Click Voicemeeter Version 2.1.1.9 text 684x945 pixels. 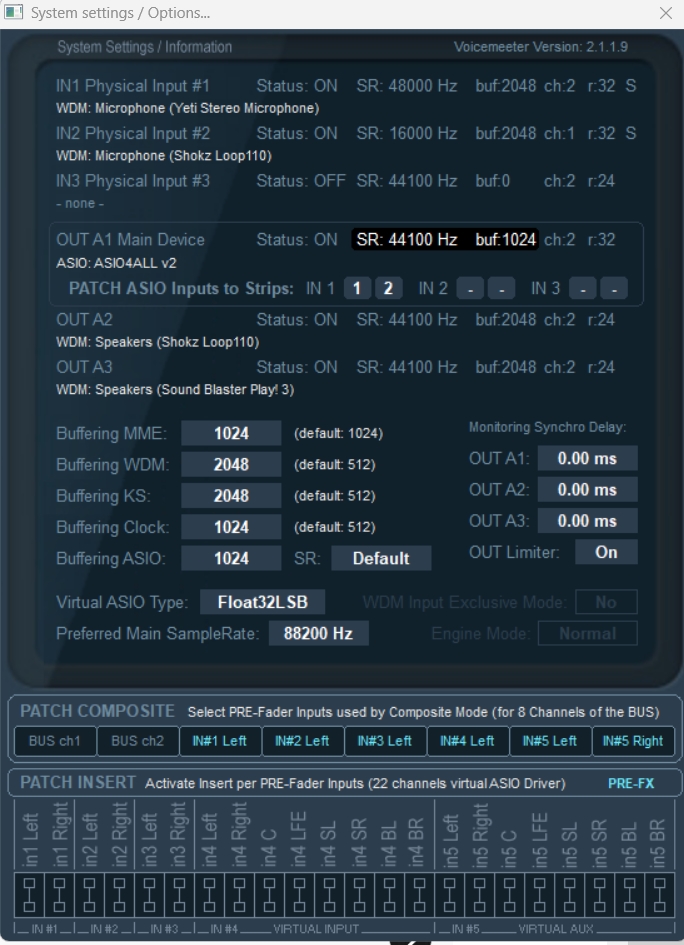click(x=541, y=47)
